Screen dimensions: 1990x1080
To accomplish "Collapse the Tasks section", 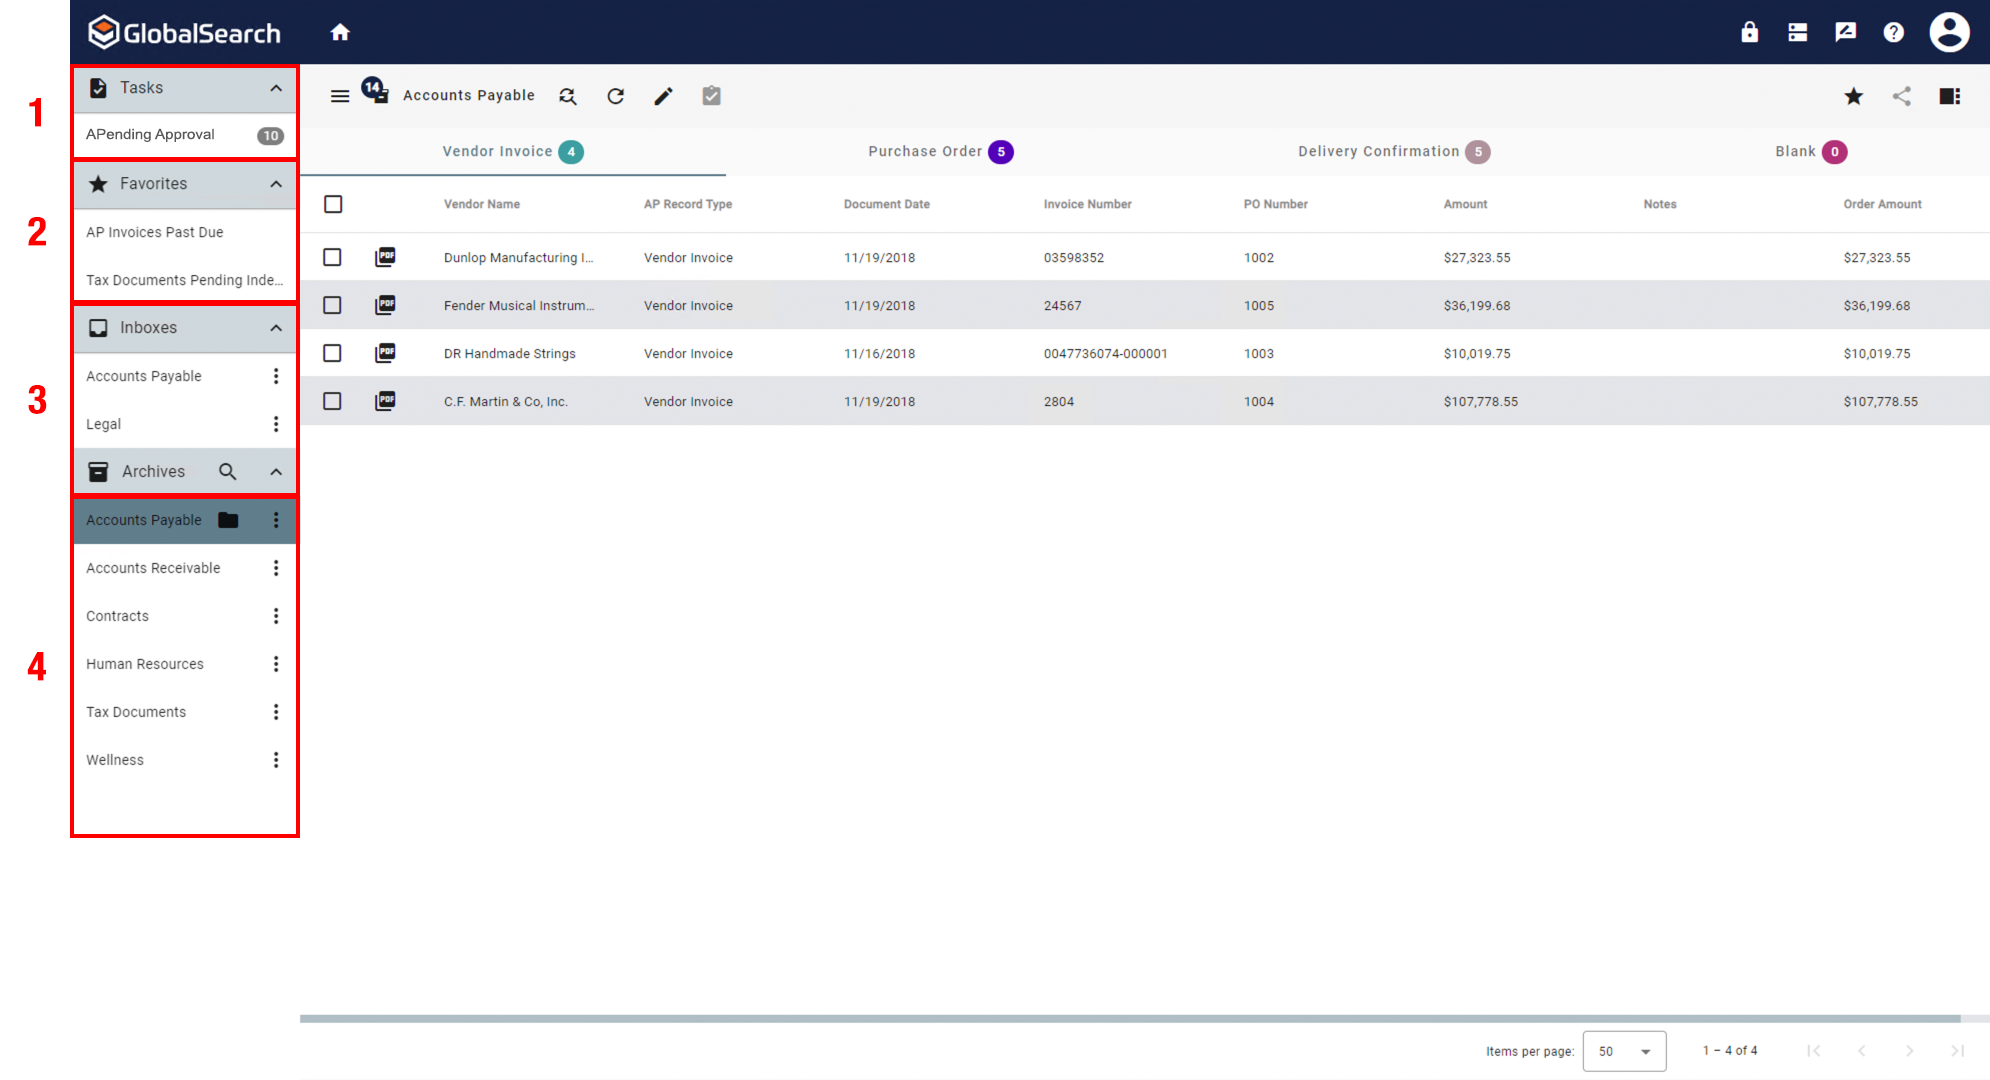I will 276,88.
